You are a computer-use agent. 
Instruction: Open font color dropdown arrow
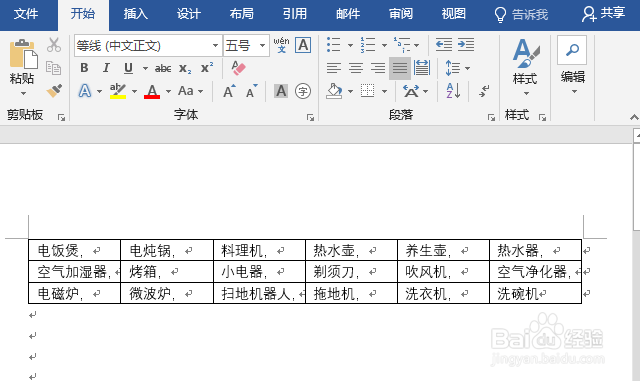click(x=168, y=91)
